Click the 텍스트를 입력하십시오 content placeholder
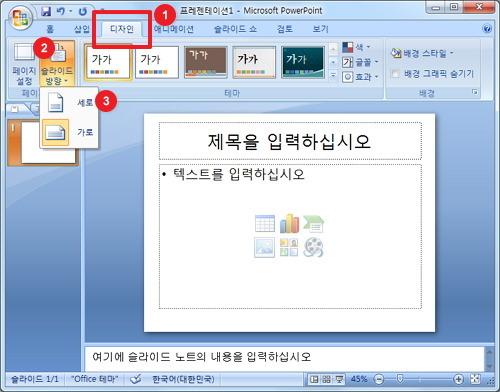Screen dimensions: 500x392 coord(290,236)
